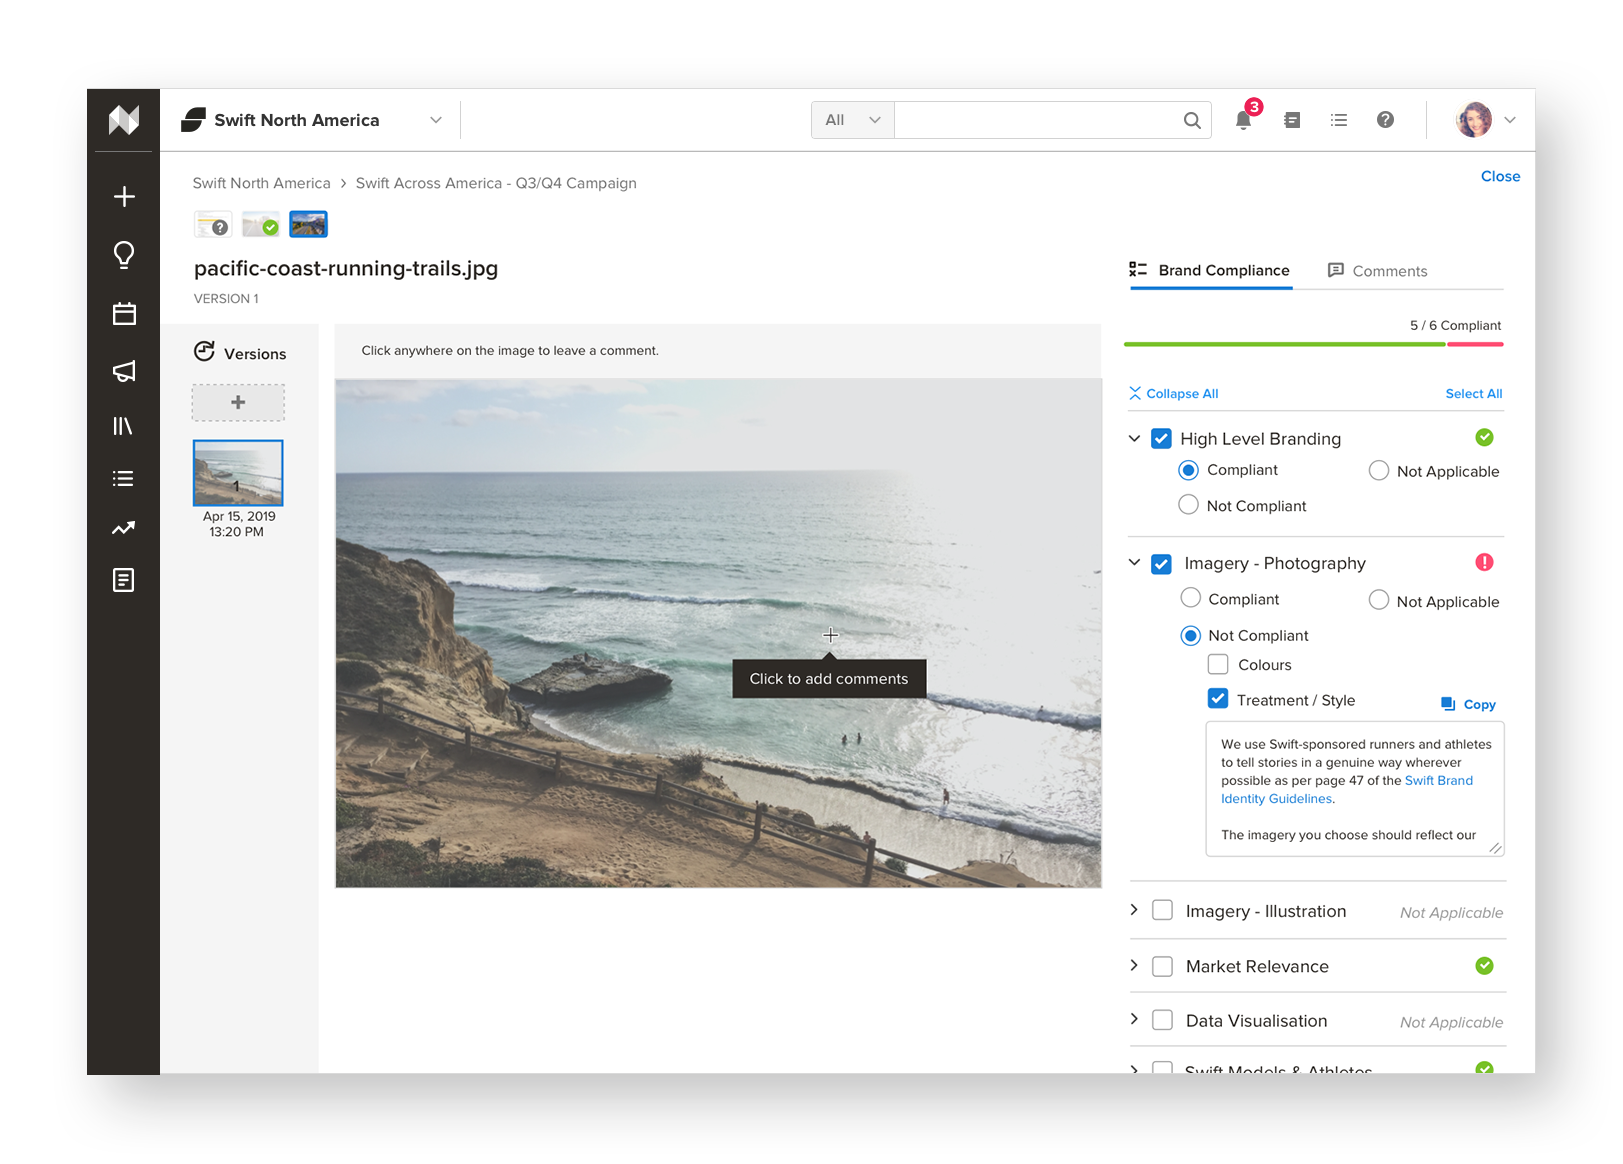This screenshot has height=1164, width=1623.
Task: Click green check icon on High Level Branding
Action: pos(1484,437)
